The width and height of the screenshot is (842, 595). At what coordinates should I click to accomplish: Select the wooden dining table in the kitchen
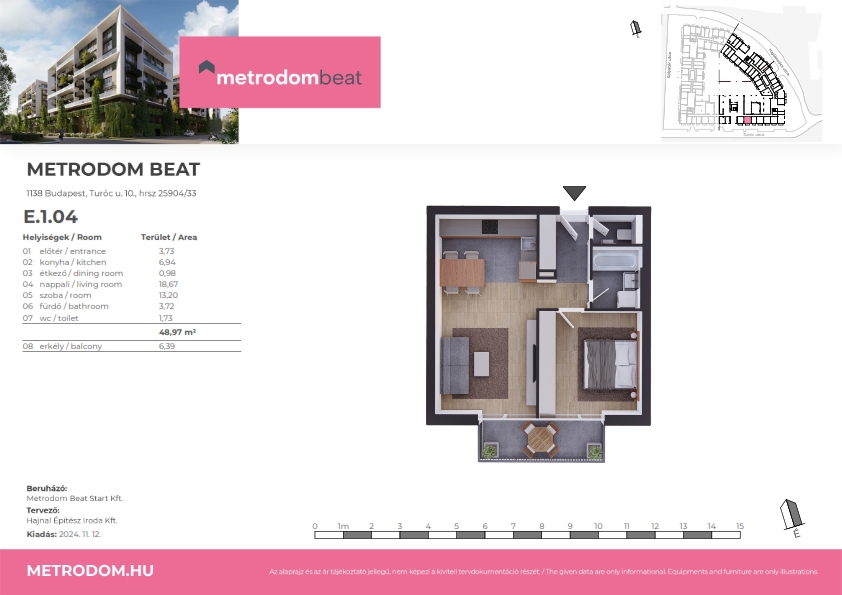462,272
